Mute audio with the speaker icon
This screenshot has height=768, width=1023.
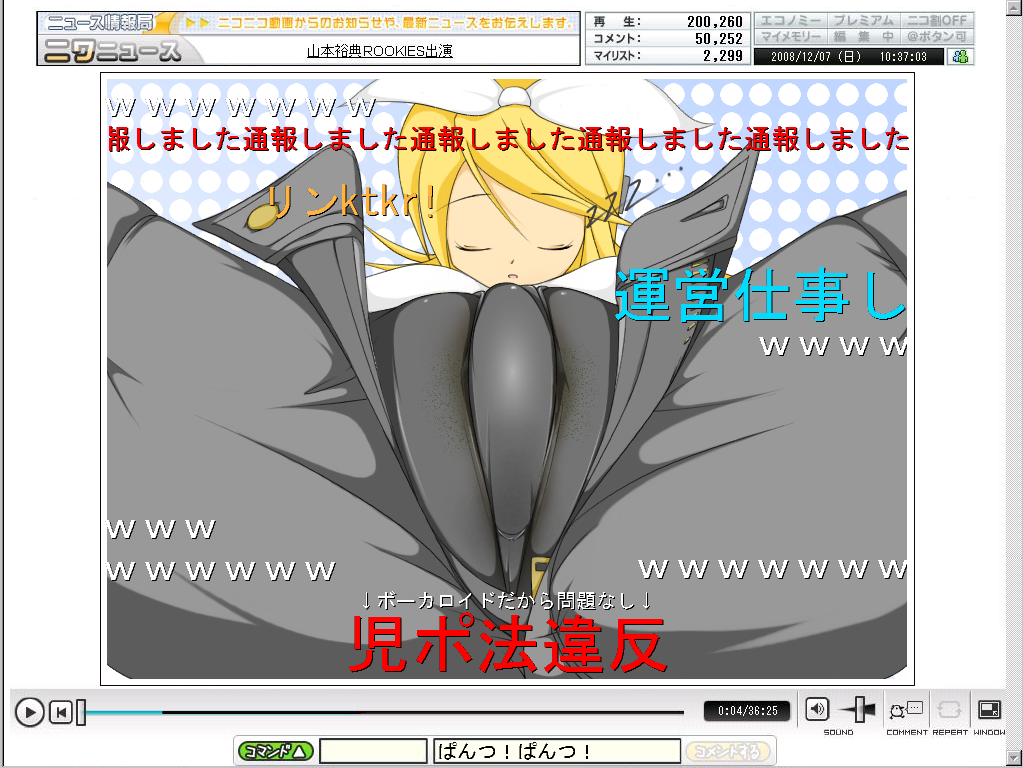[817, 710]
